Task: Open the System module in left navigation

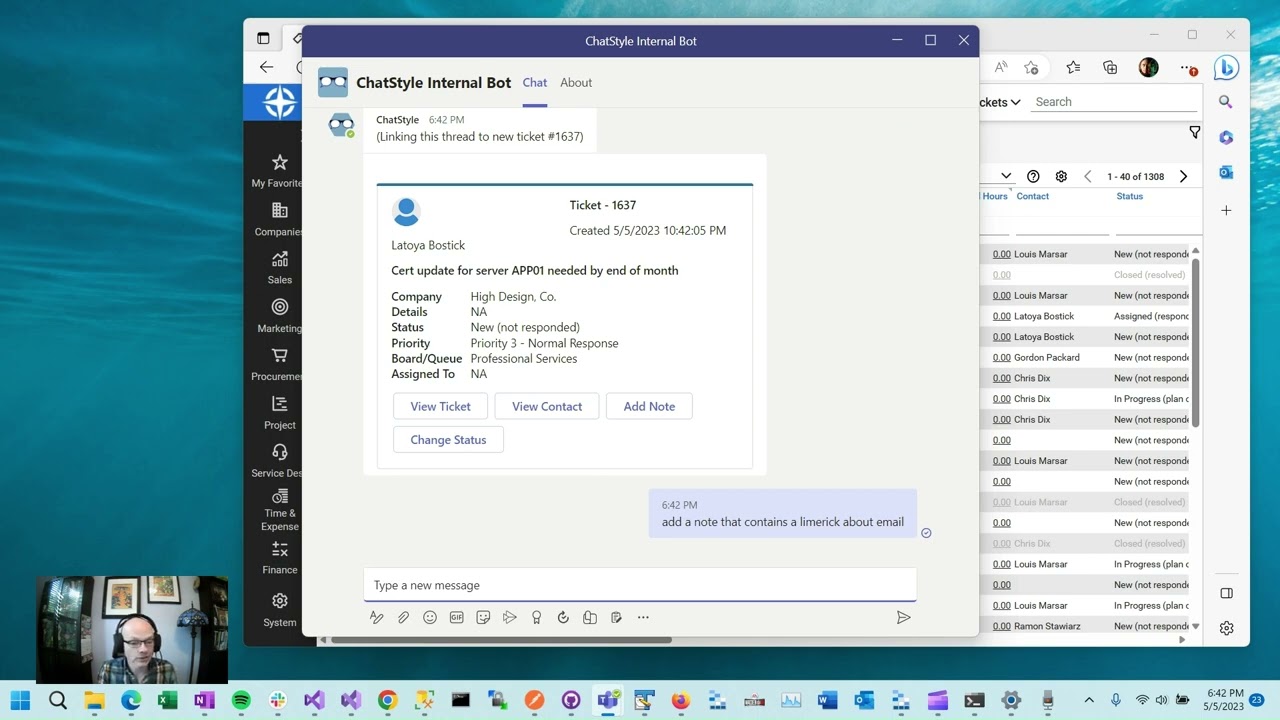Action: 280,610
